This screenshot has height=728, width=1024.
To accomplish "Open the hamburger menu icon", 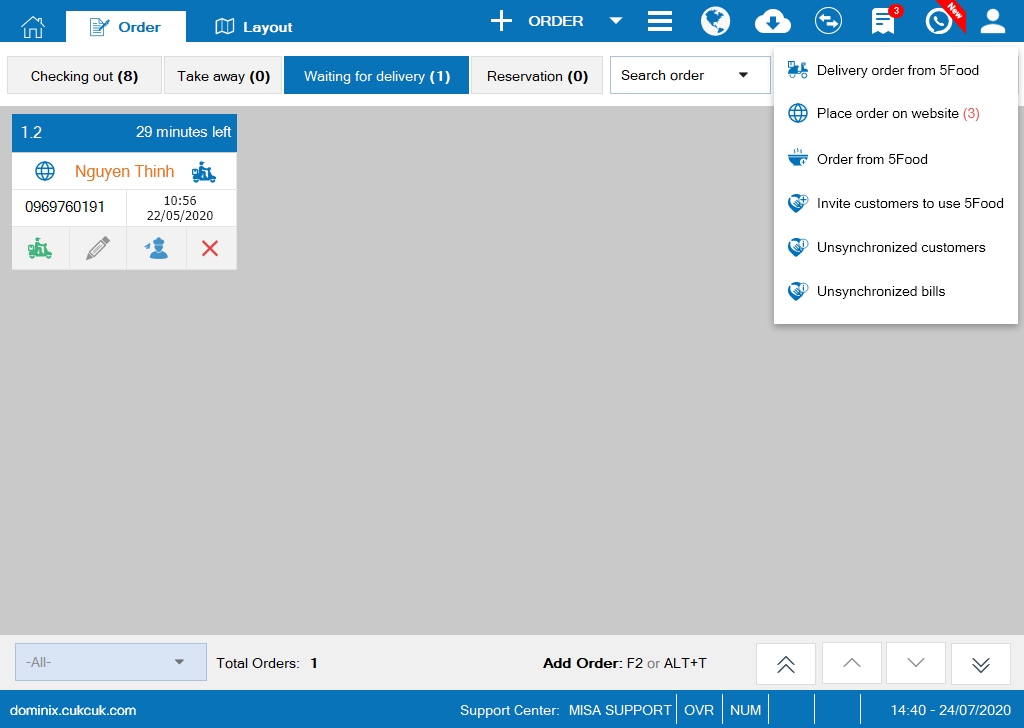I will point(659,21).
